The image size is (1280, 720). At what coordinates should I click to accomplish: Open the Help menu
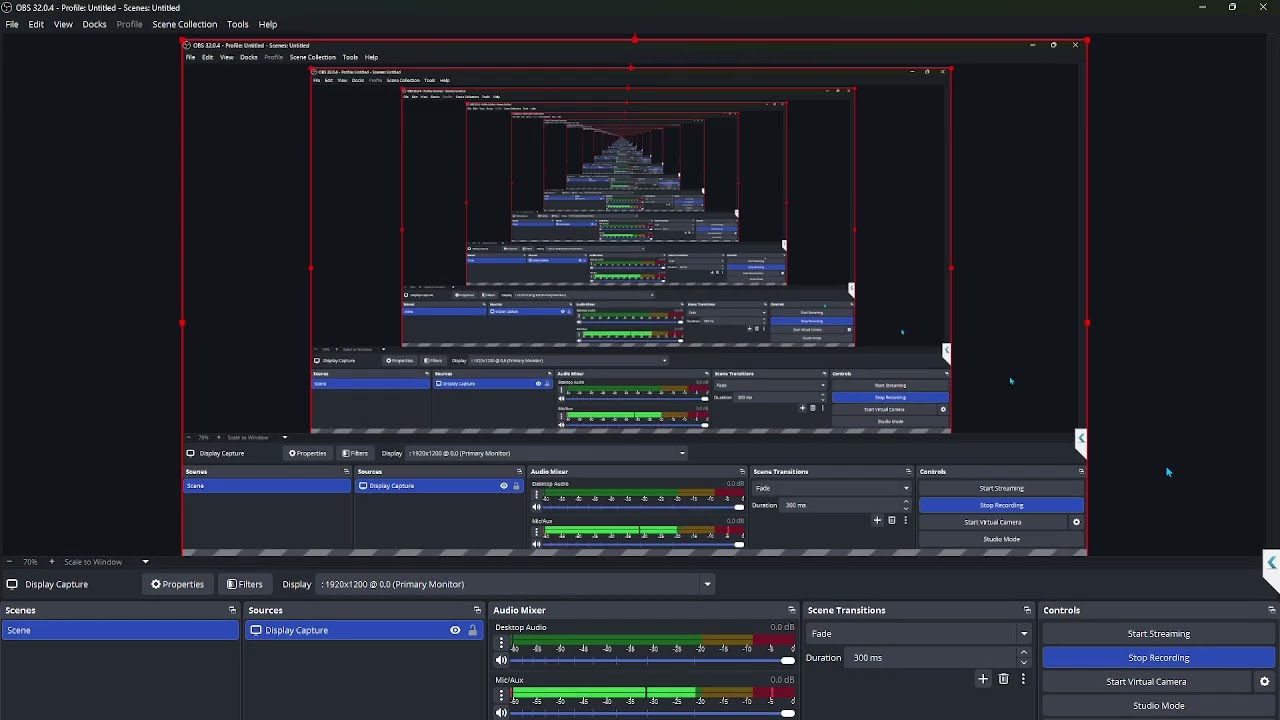268,24
